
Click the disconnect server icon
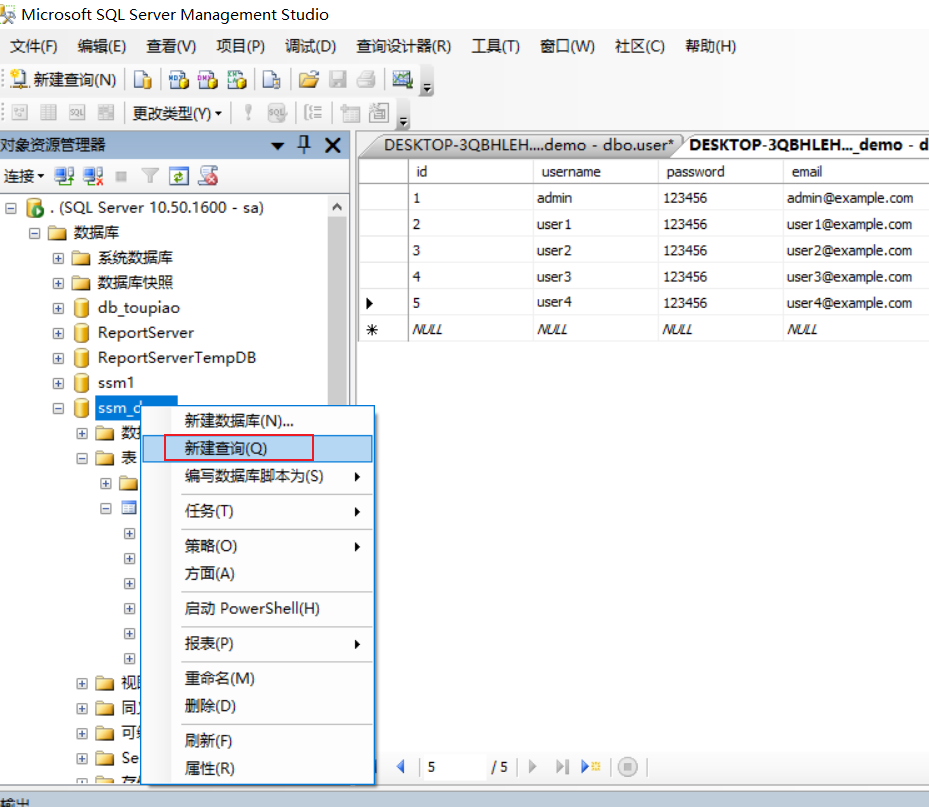click(93, 176)
